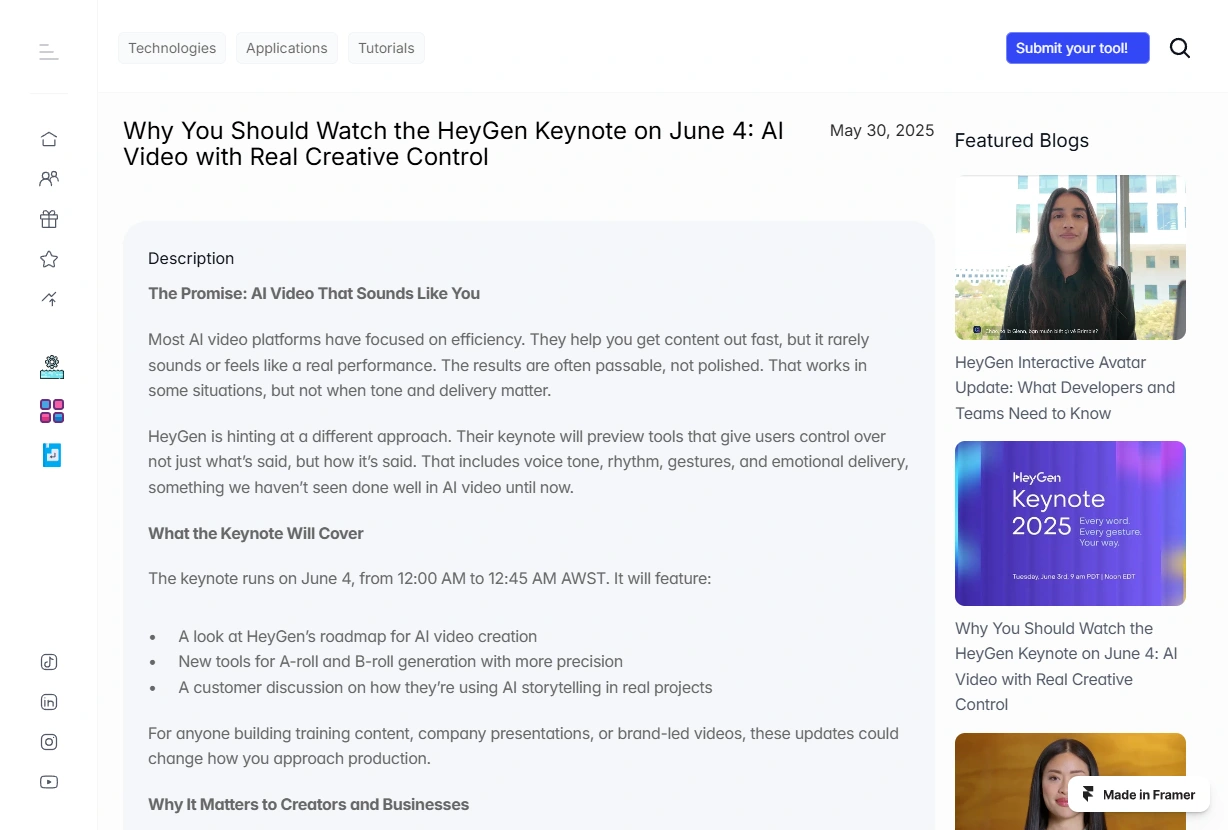Open the Technologies menu item
The height and width of the screenshot is (830, 1228).
tap(172, 48)
